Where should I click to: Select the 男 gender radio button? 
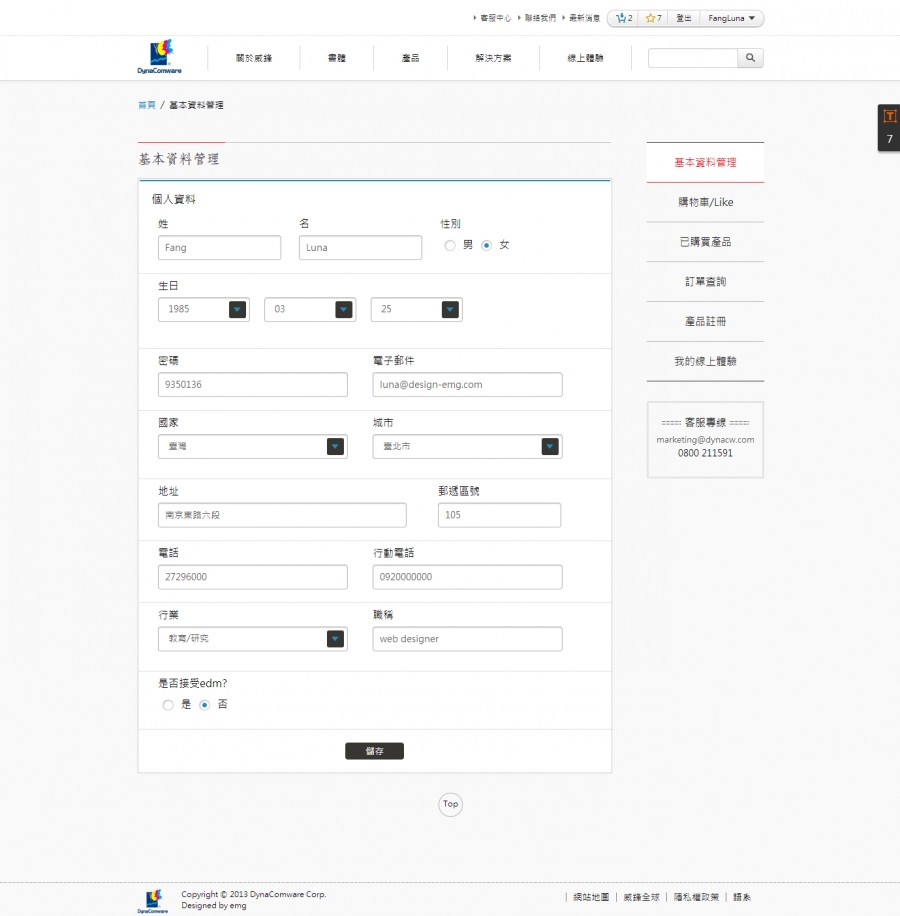pyautogui.click(x=450, y=245)
